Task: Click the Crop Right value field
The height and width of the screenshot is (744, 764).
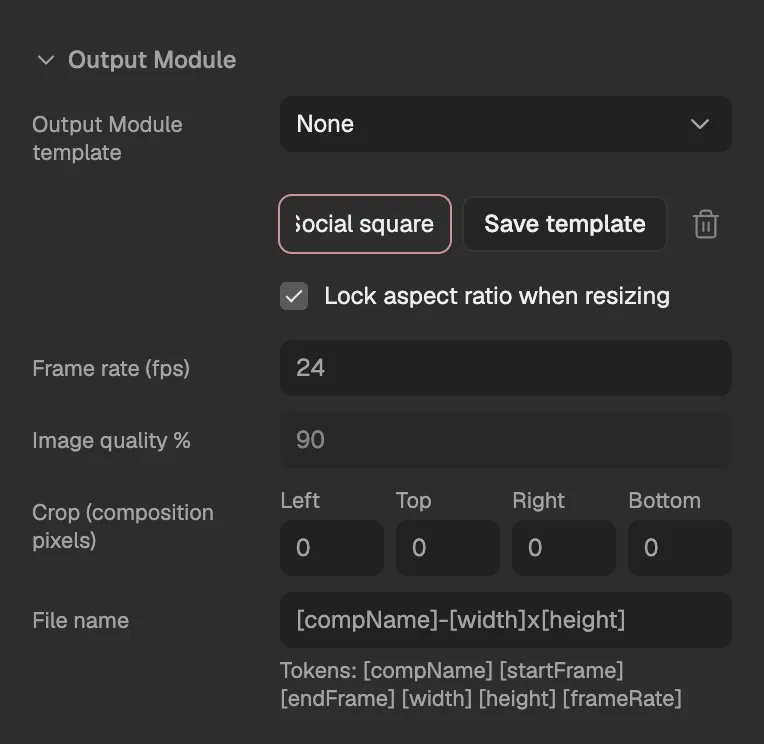Action: tap(564, 548)
